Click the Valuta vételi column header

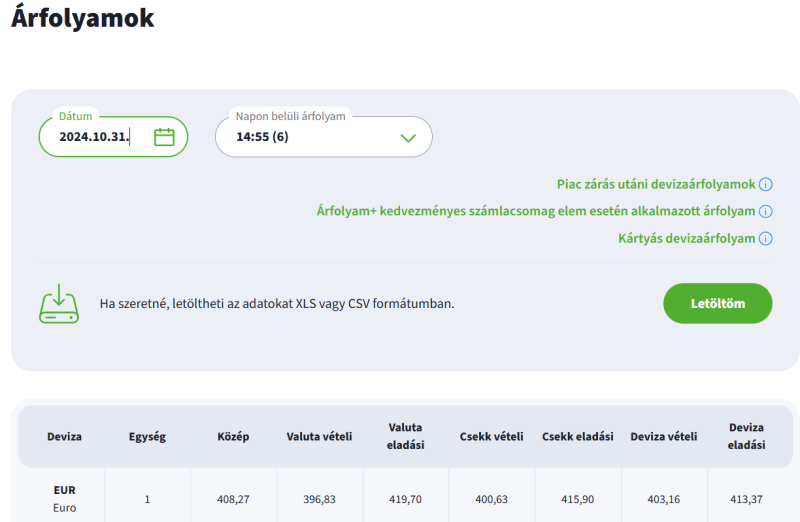coord(319,437)
